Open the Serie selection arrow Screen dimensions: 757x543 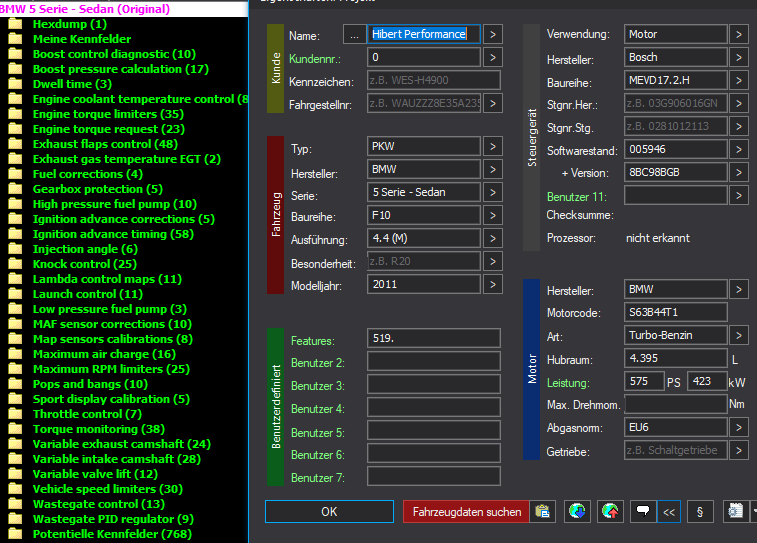(493, 192)
